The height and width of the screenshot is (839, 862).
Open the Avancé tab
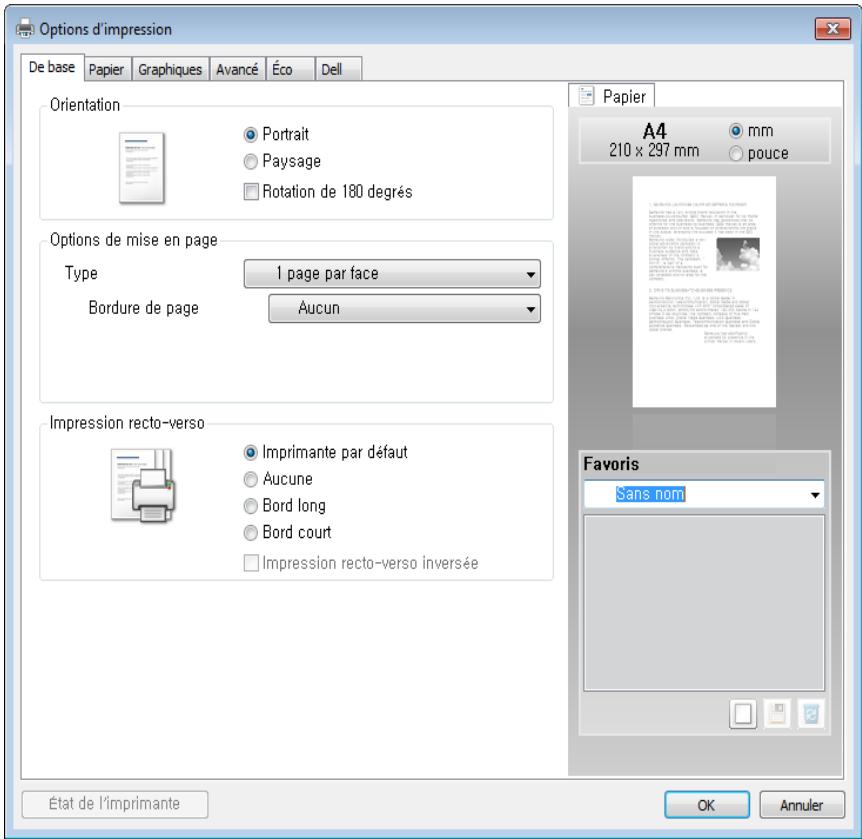pos(237,69)
